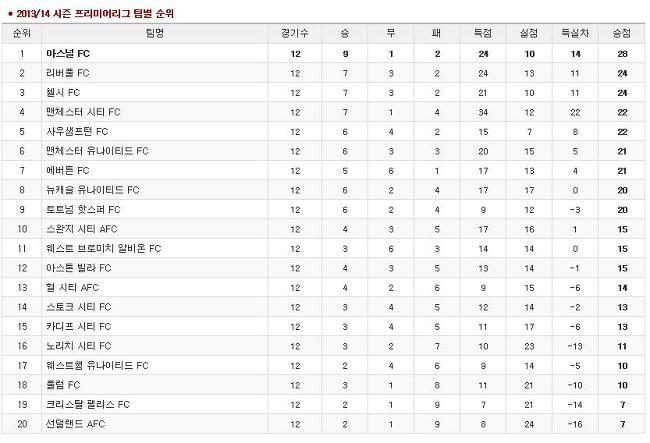650x443 pixels.
Task: Click the 순위 column header
Action: point(22,33)
